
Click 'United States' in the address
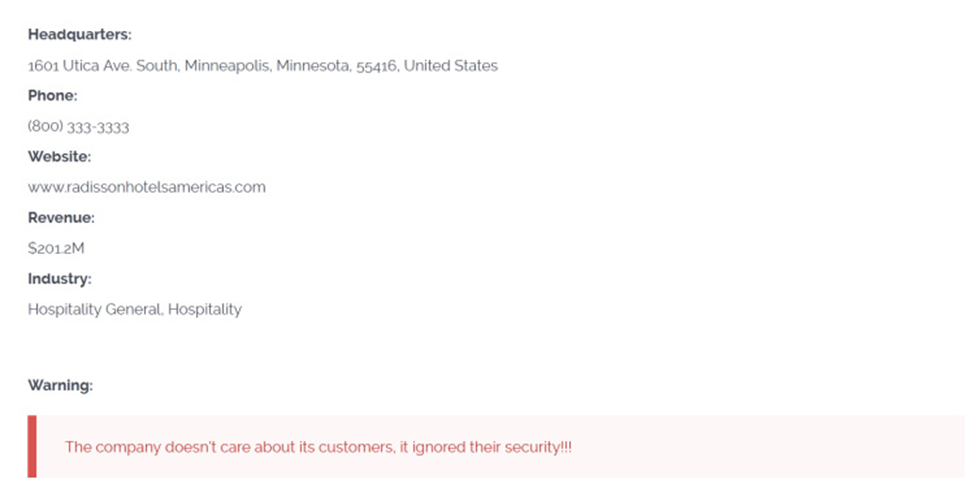coord(451,66)
